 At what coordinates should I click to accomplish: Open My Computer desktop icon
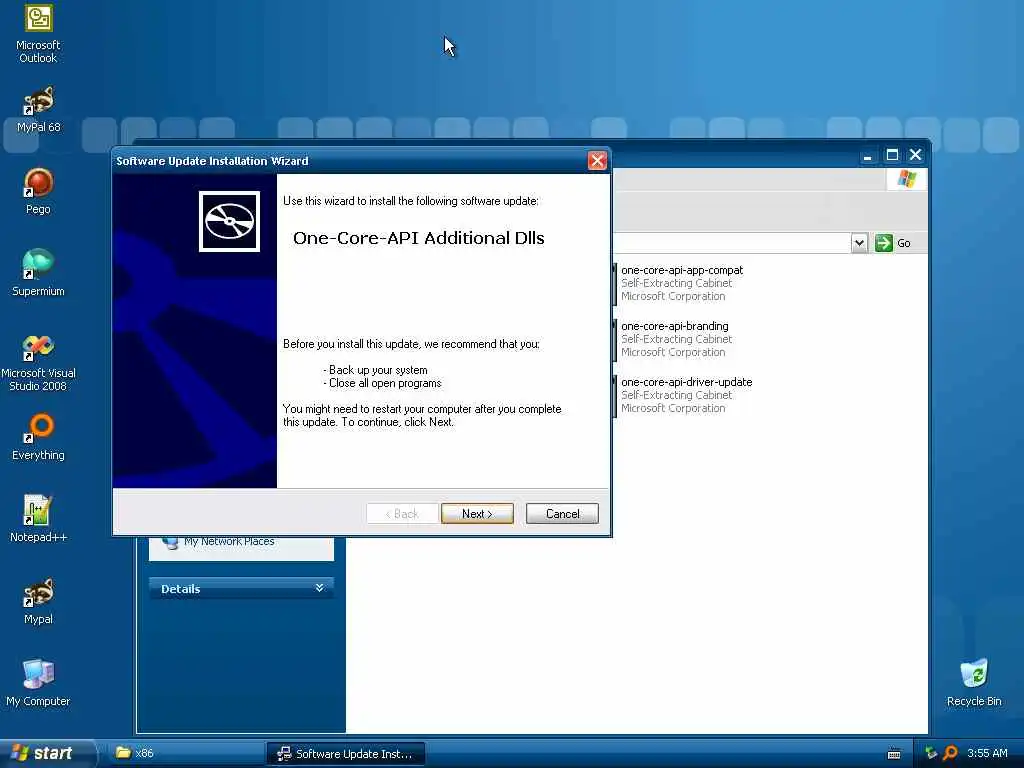[38, 683]
